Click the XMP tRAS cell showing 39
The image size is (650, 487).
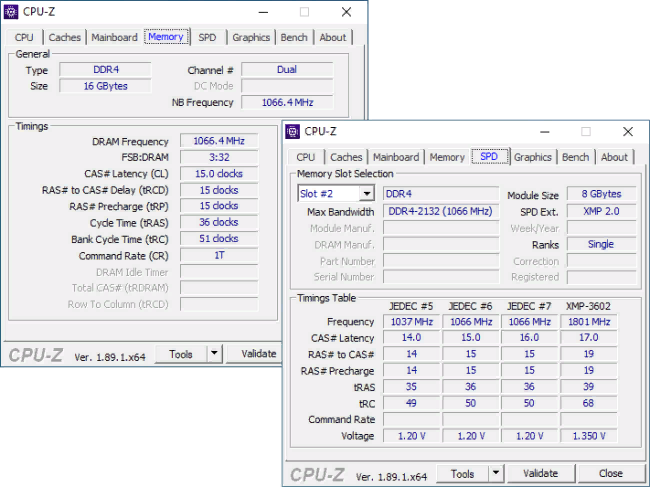[589, 387]
